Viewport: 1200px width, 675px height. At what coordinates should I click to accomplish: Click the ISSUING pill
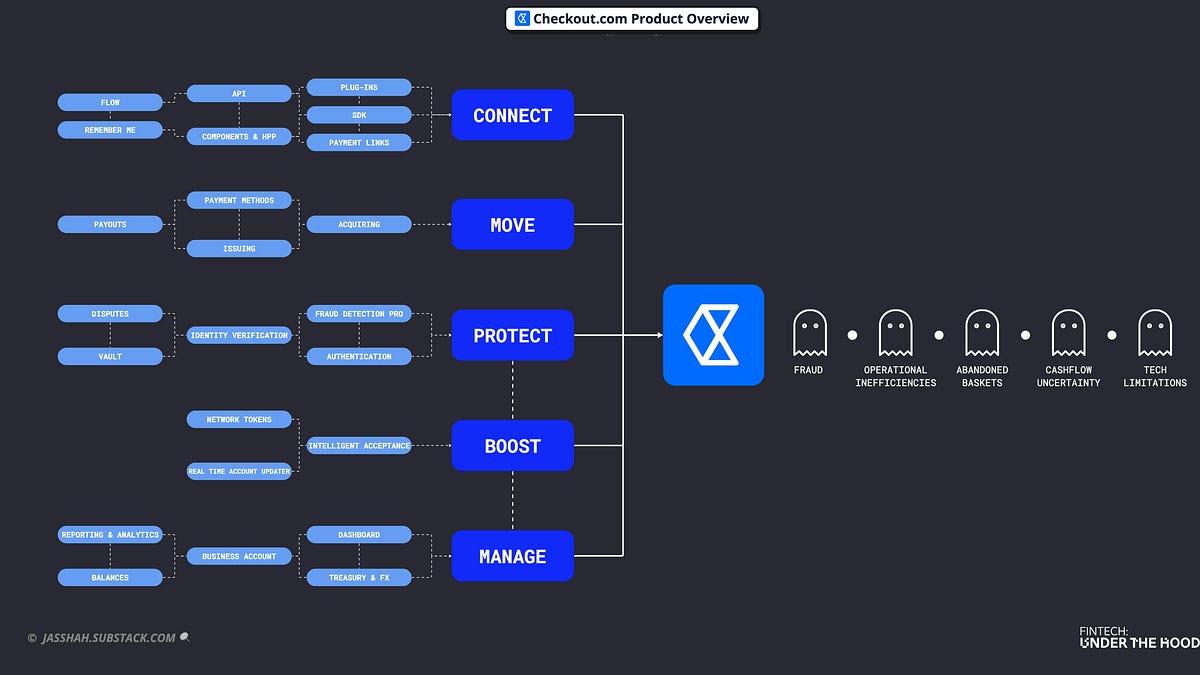click(x=239, y=248)
